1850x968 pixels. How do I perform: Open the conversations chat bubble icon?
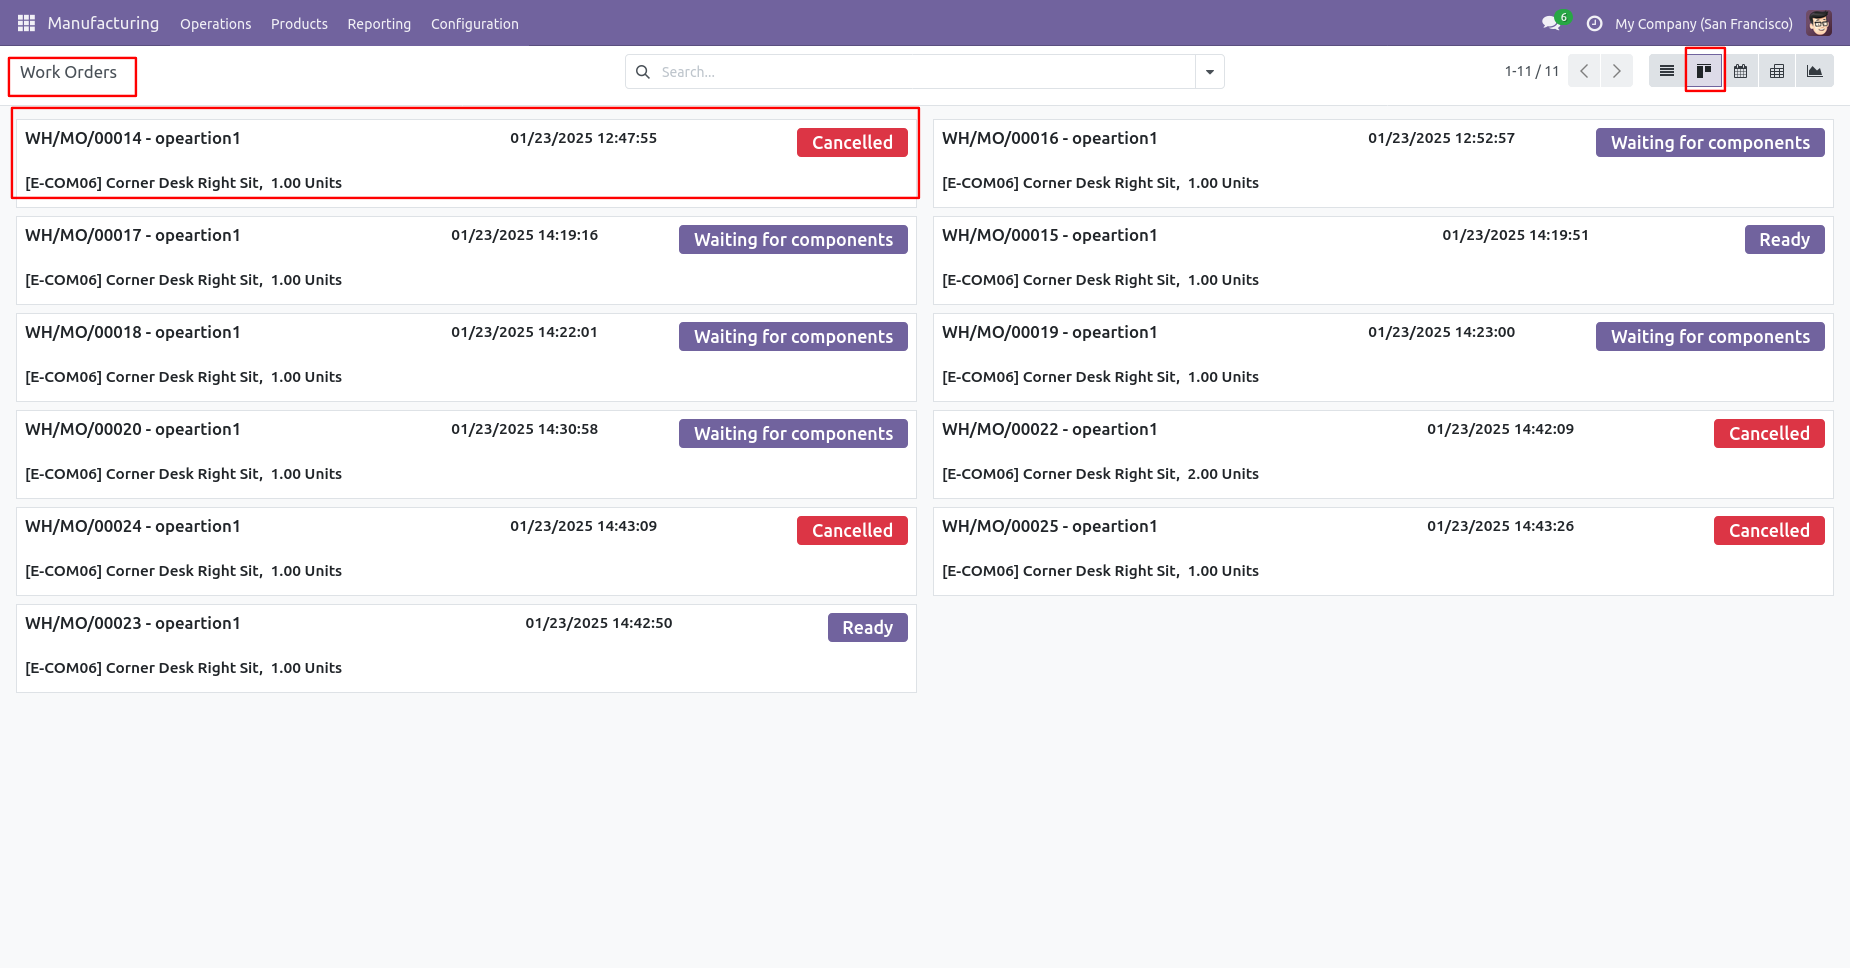(1551, 23)
